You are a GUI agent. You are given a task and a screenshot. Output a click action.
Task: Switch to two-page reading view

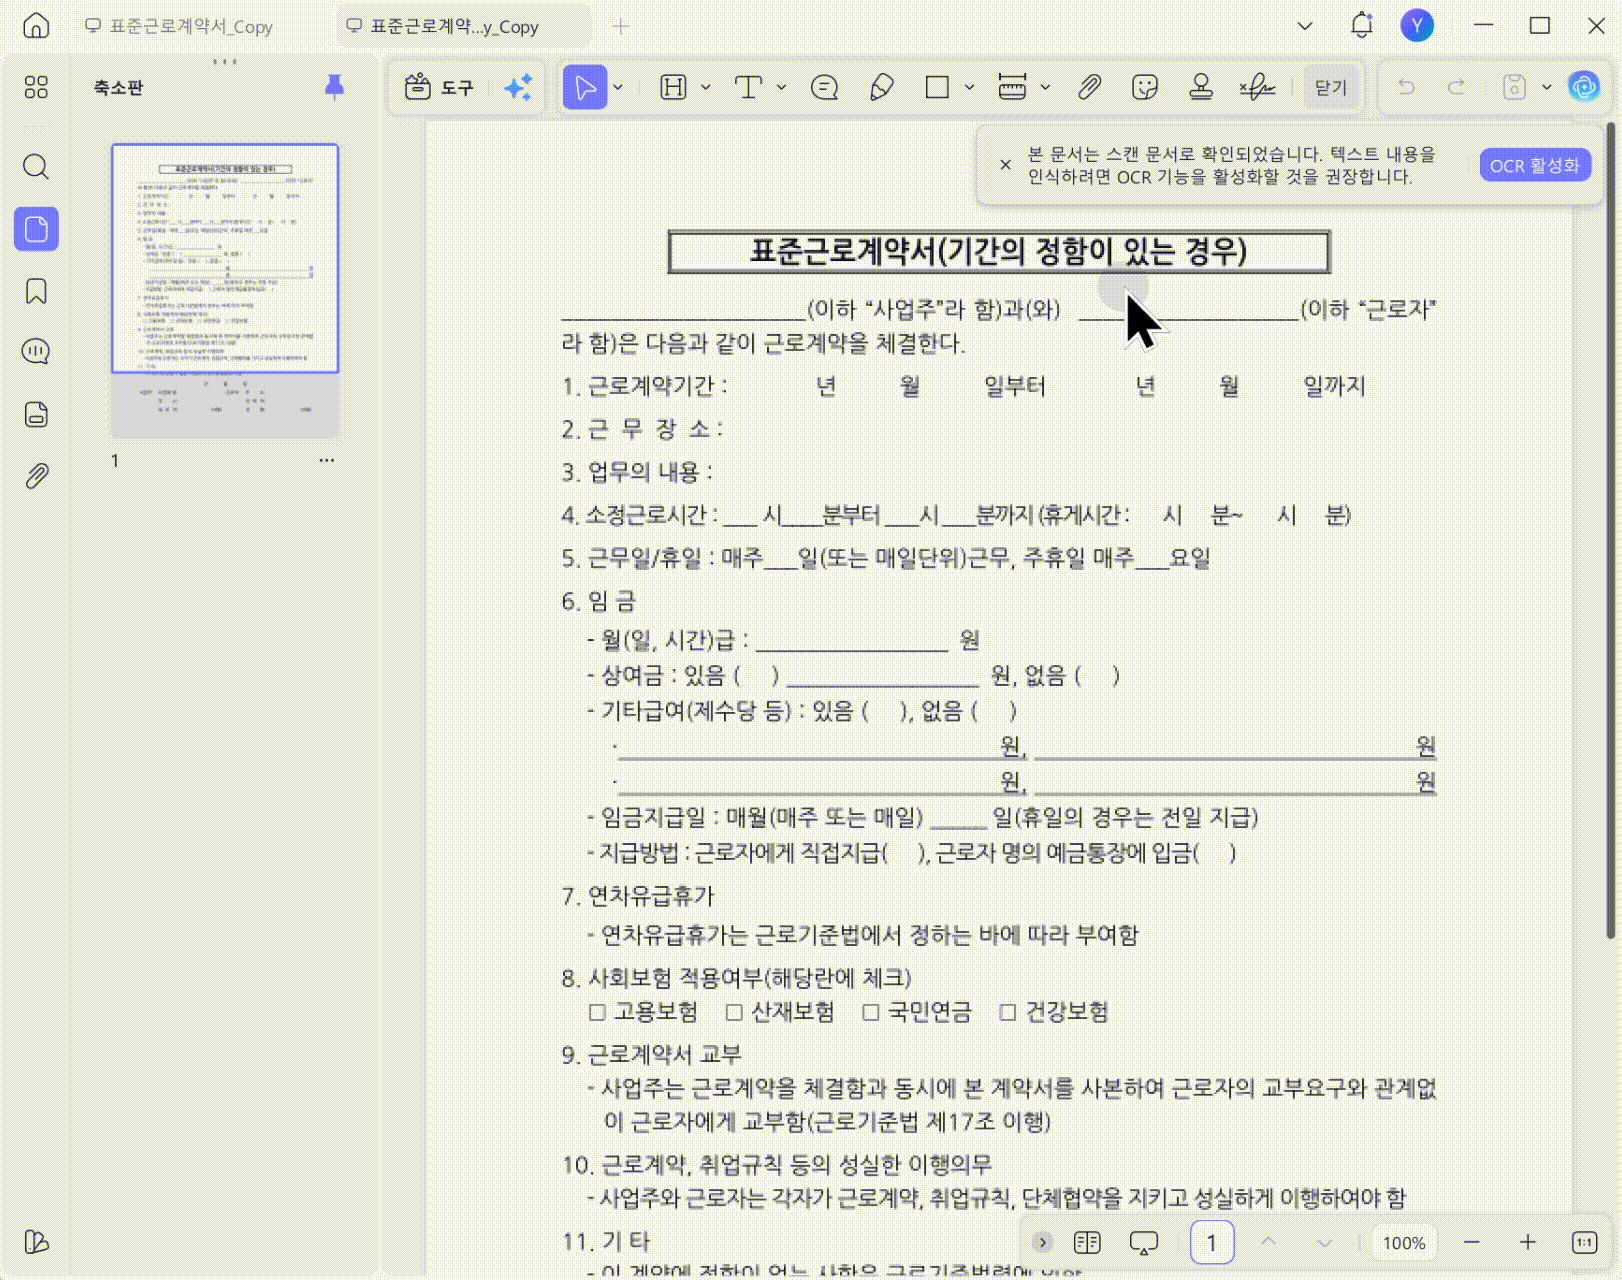(1087, 1242)
